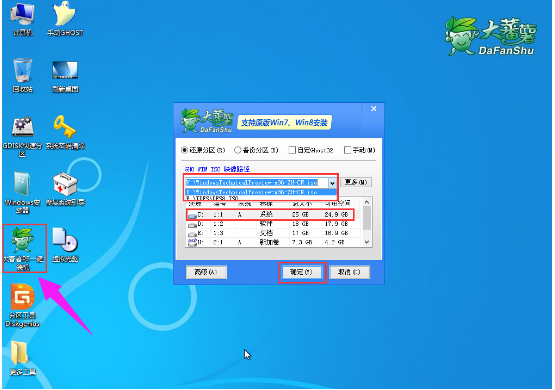The image size is (555, 390).
Task: Open the virtual CD drive icon
Action: [65, 245]
